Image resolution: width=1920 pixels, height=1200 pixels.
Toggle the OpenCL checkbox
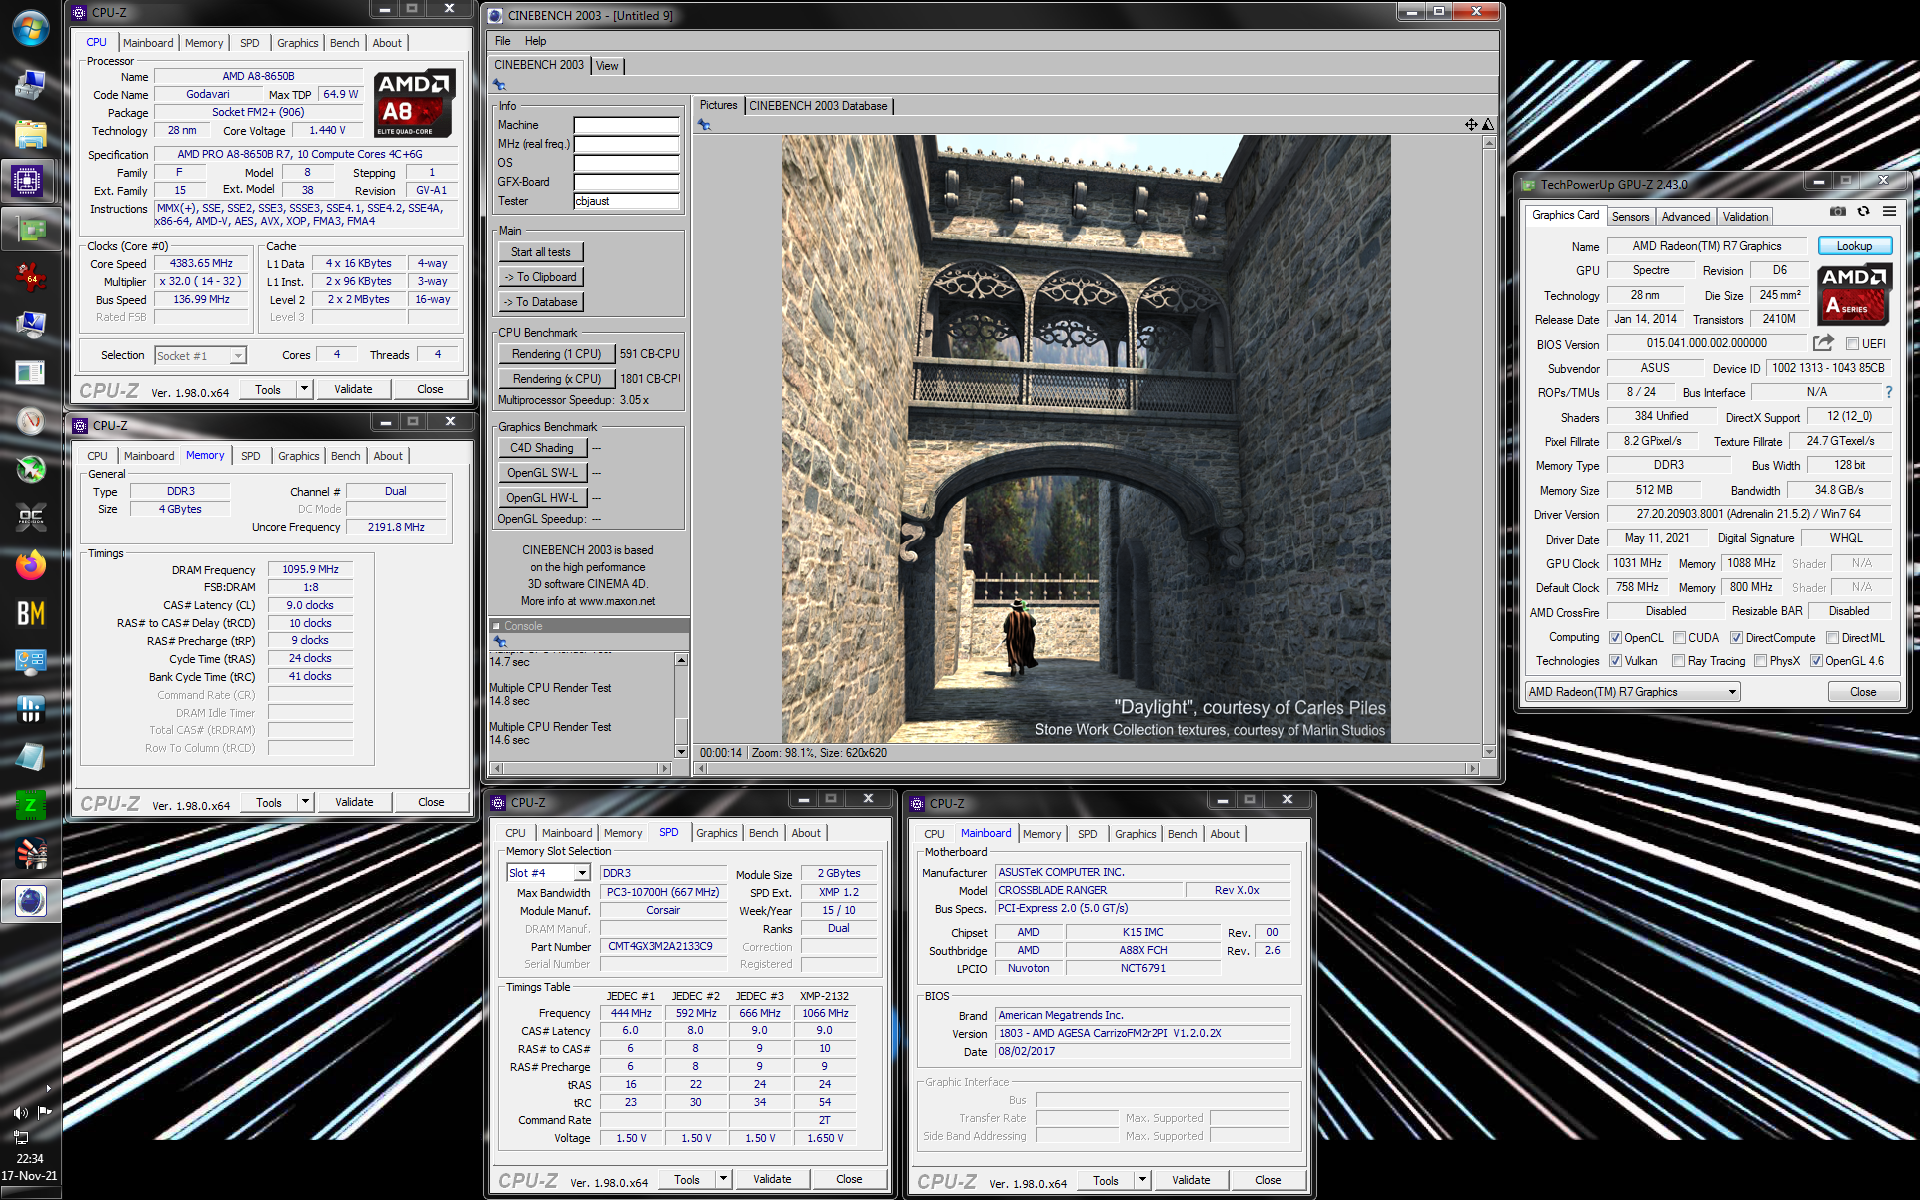(x=1615, y=638)
